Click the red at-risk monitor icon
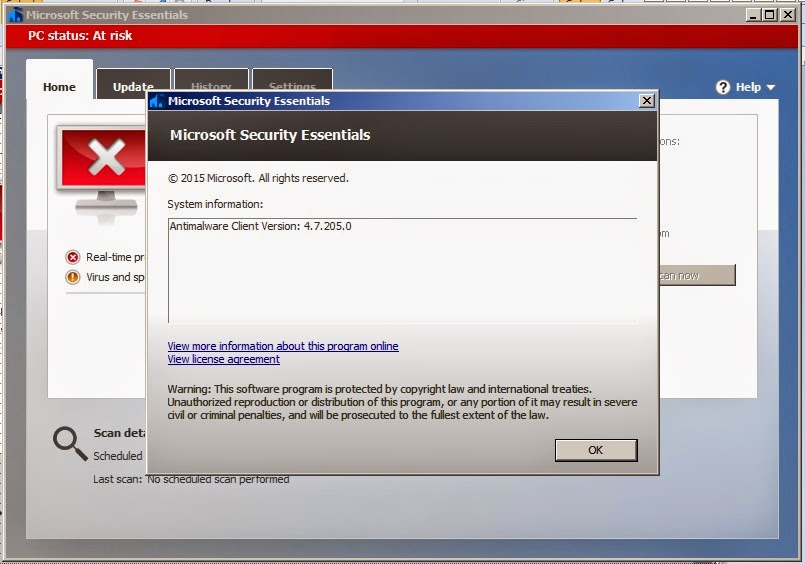 [102, 176]
